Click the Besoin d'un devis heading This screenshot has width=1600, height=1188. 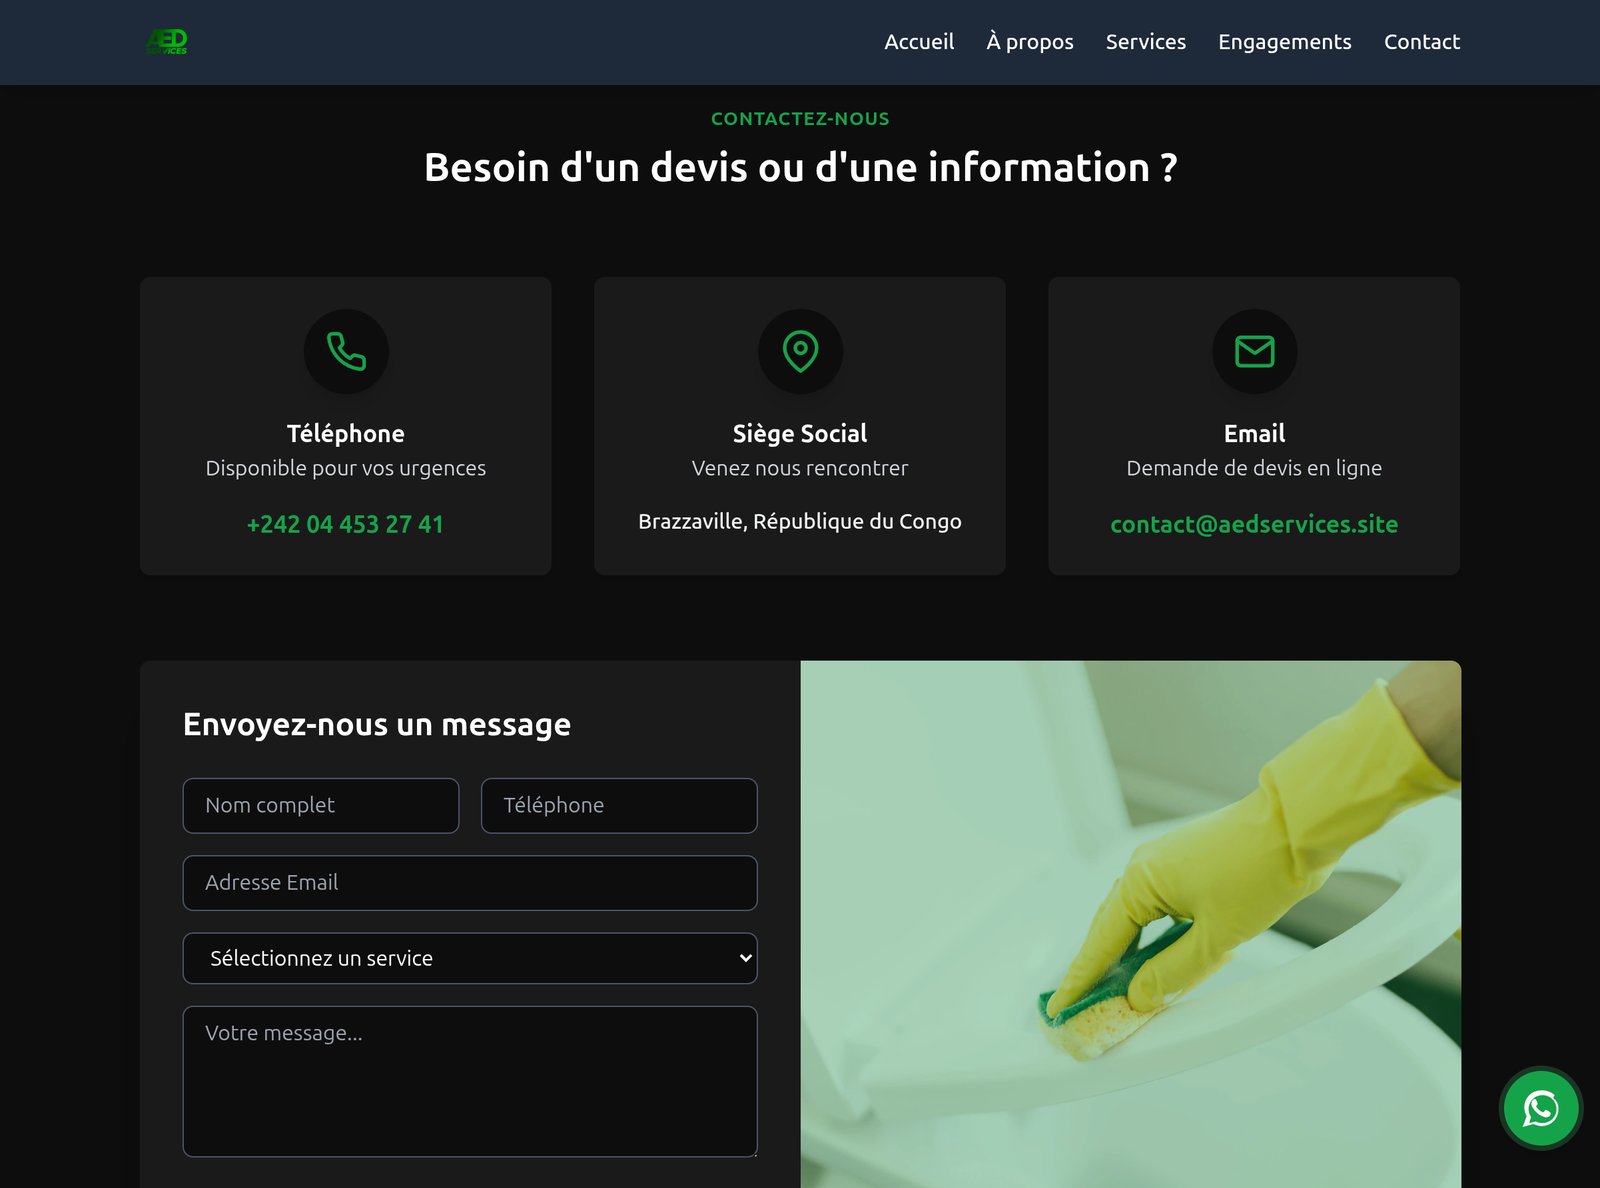[x=800, y=167]
